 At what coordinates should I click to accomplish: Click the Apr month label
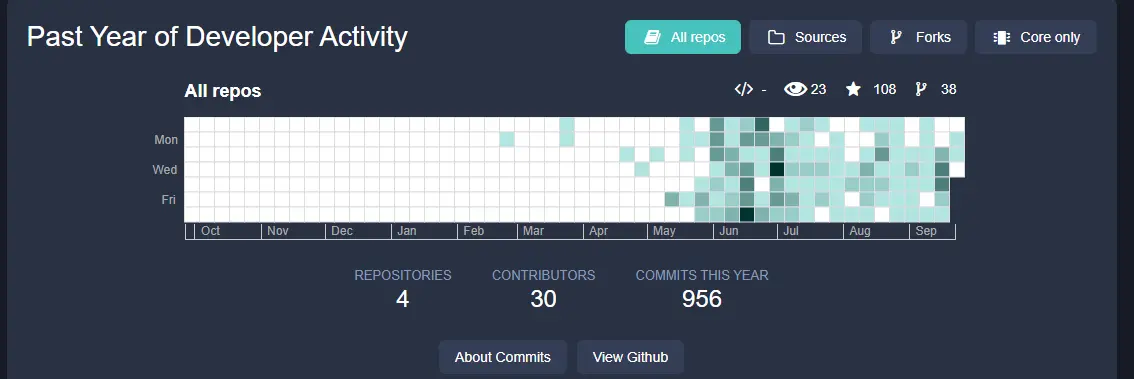tap(598, 231)
